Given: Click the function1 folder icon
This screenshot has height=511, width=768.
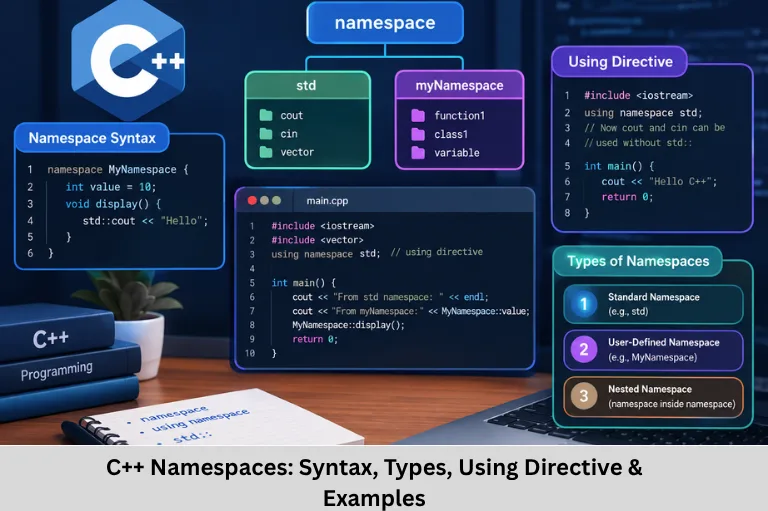Looking at the screenshot, I should click(418, 116).
